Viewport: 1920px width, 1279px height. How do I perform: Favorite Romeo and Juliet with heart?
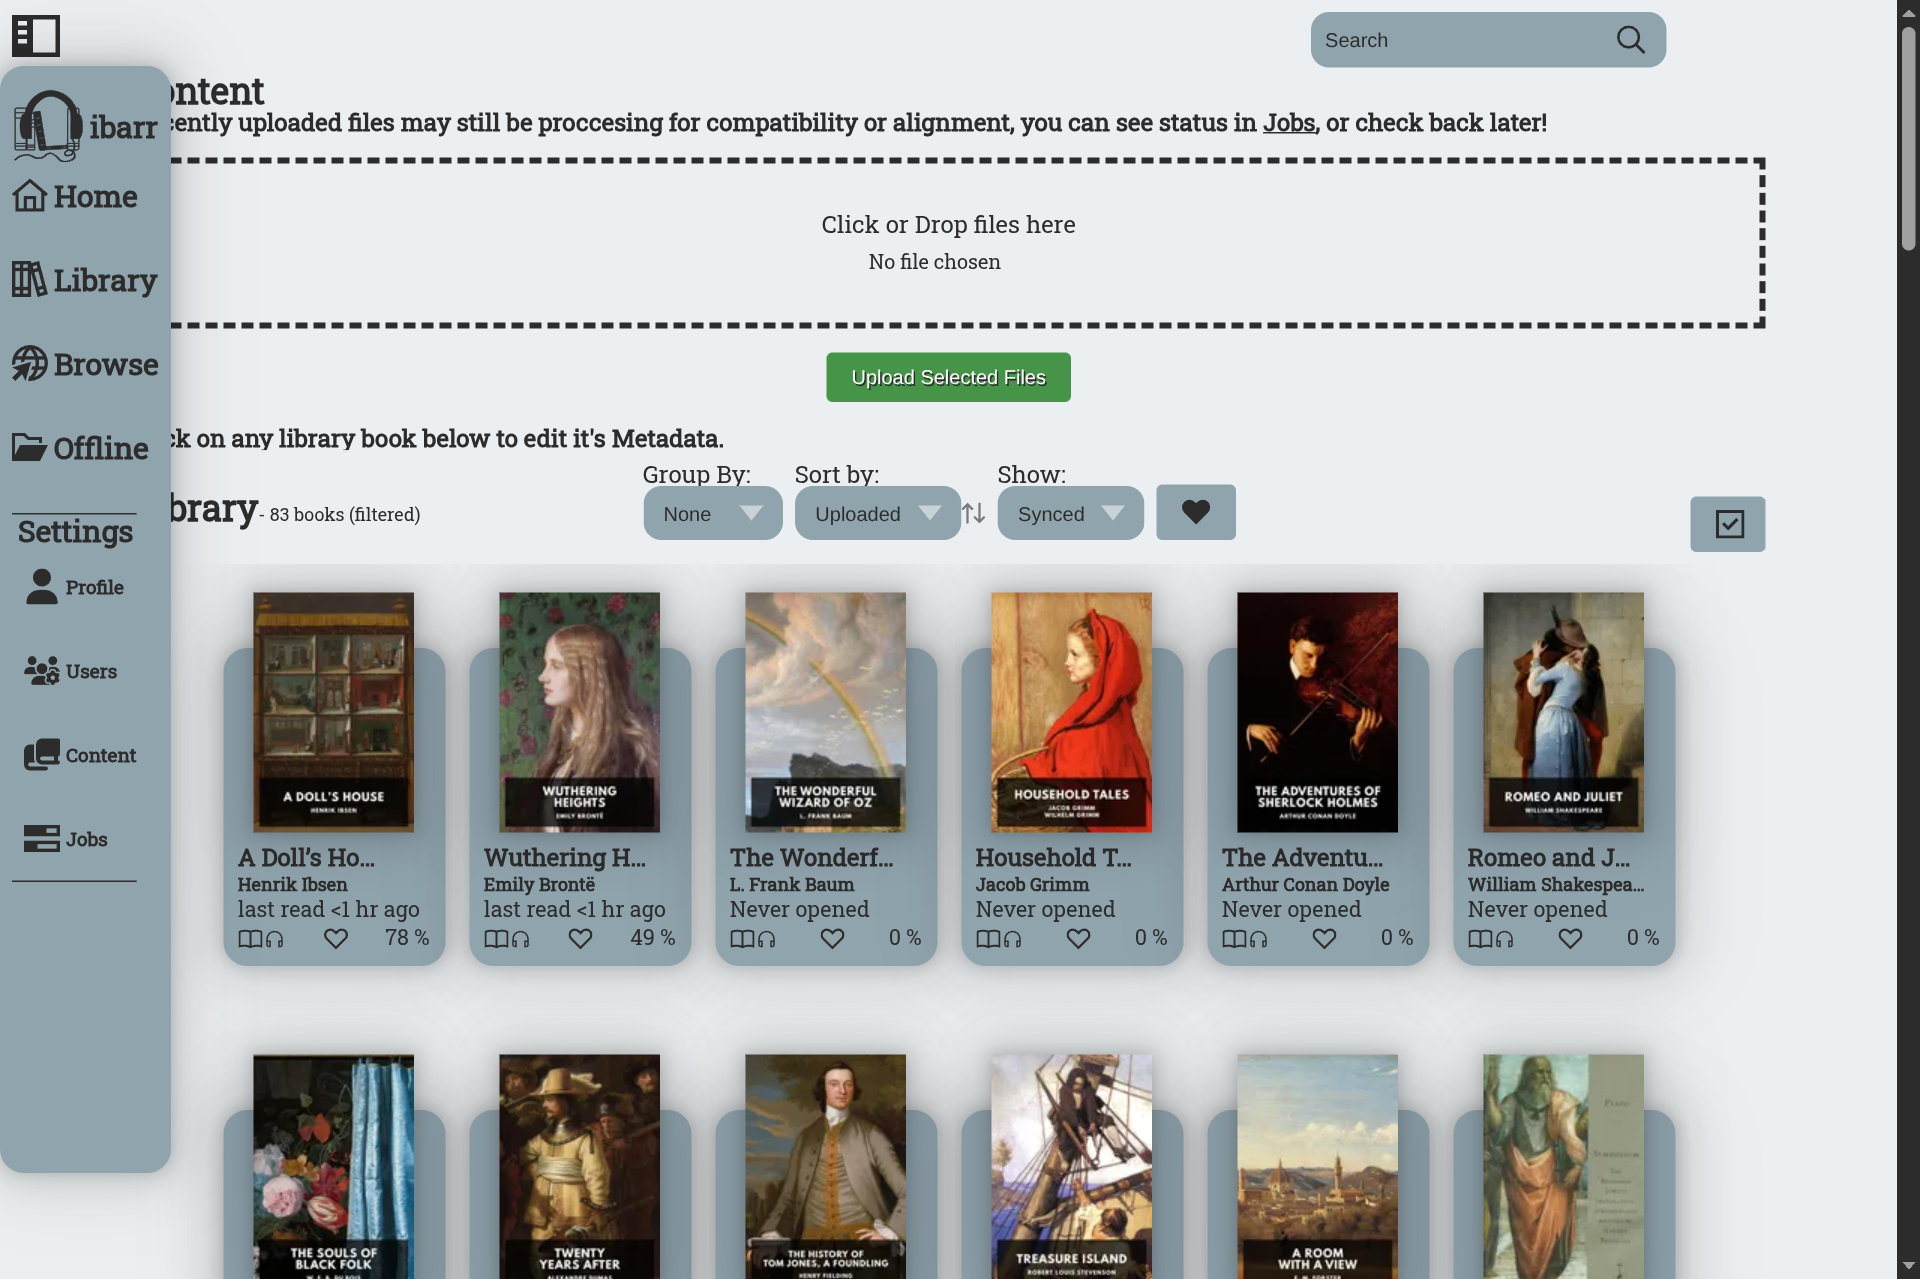pos(1570,939)
